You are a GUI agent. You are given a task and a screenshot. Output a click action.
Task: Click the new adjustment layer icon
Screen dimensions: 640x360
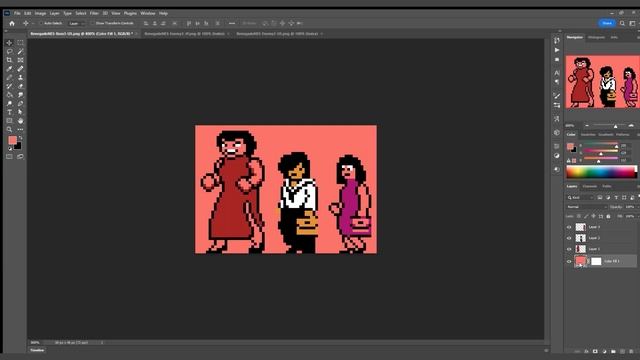coord(604,351)
